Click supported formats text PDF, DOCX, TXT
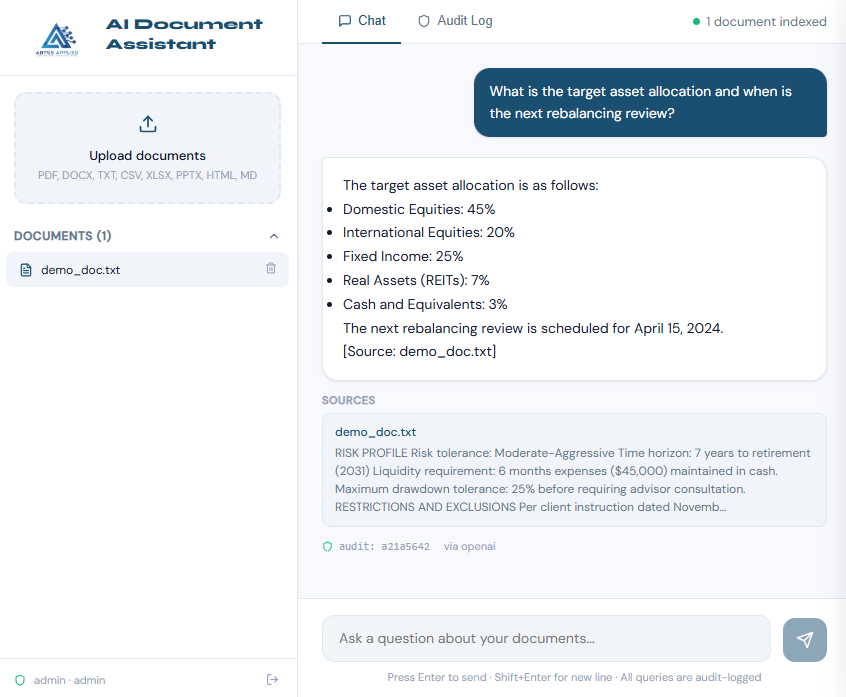Image resolution: width=846 pixels, height=697 pixels. [x=147, y=175]
